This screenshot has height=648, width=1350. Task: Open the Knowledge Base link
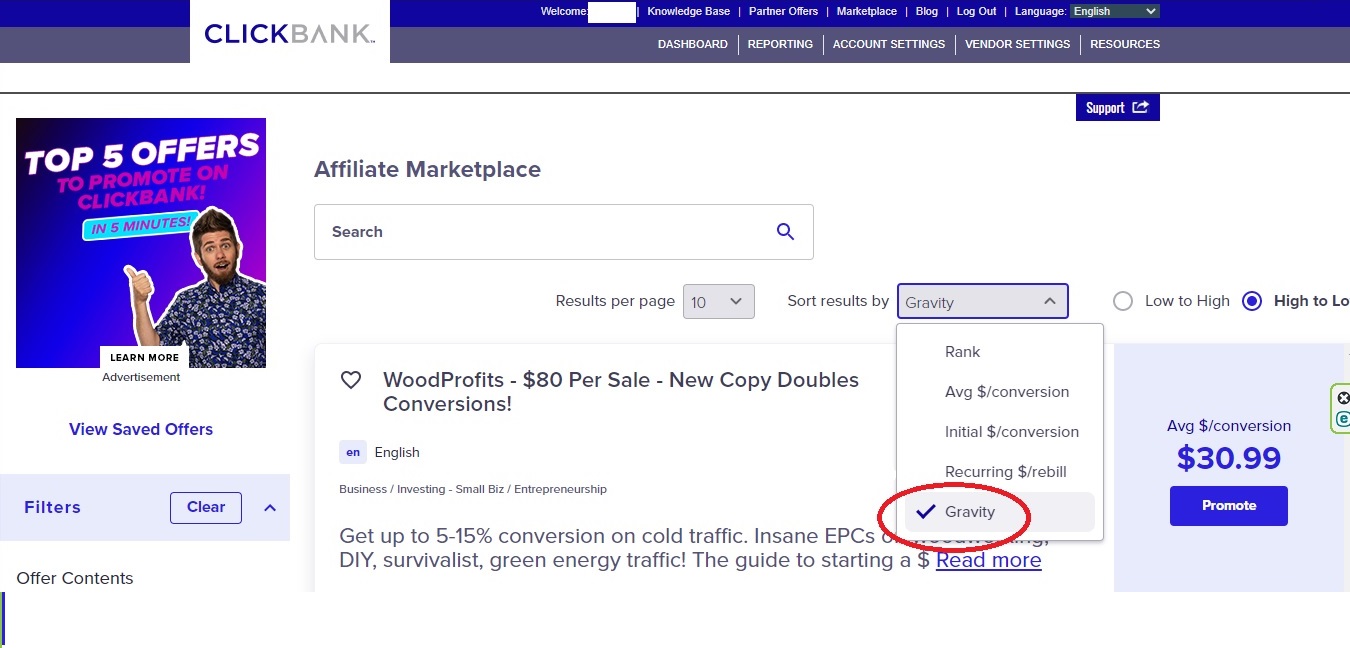(x=689, y=12)
